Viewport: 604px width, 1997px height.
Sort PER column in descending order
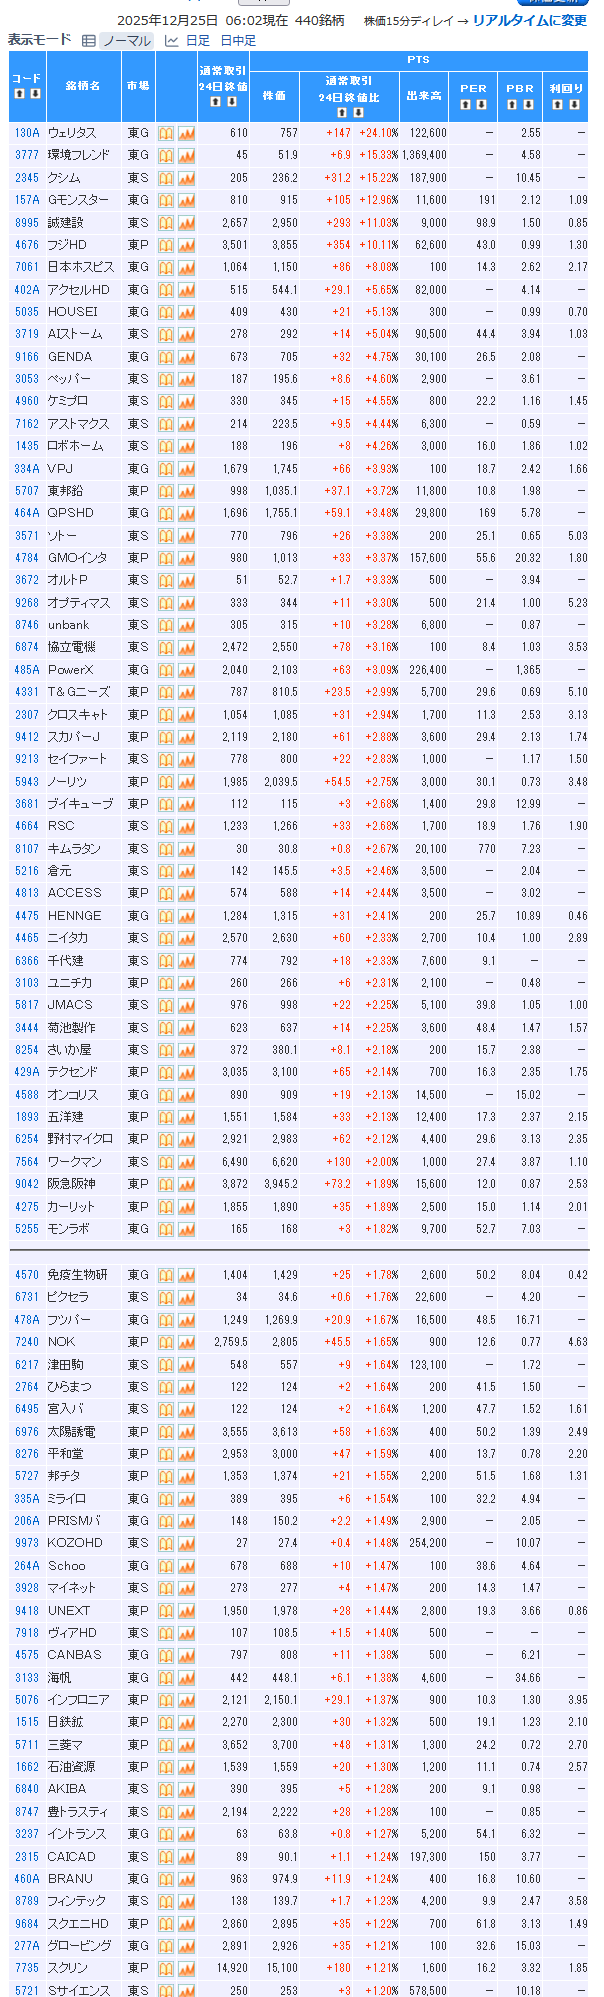(481, 104)
